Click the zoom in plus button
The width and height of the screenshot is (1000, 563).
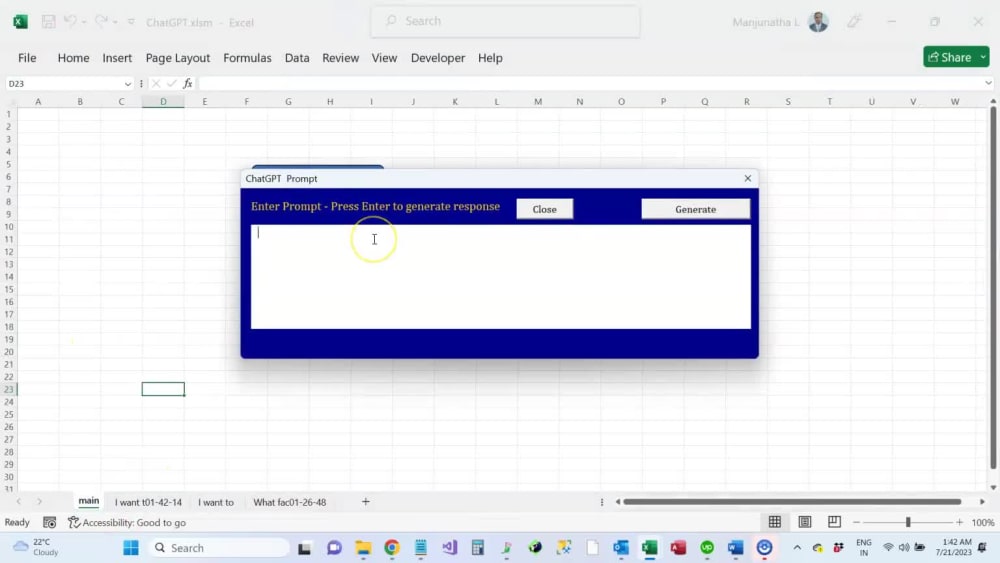click(x=960, y=522)
